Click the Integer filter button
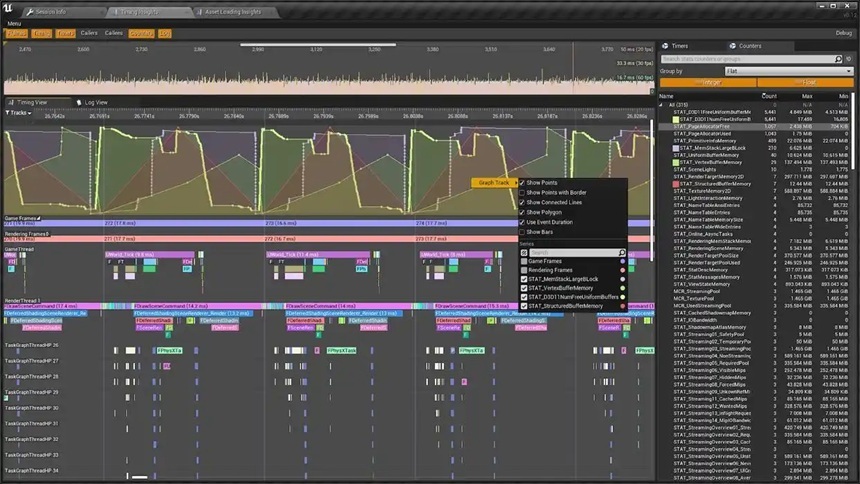The image size is (860, 484). [x=708, y=82]
